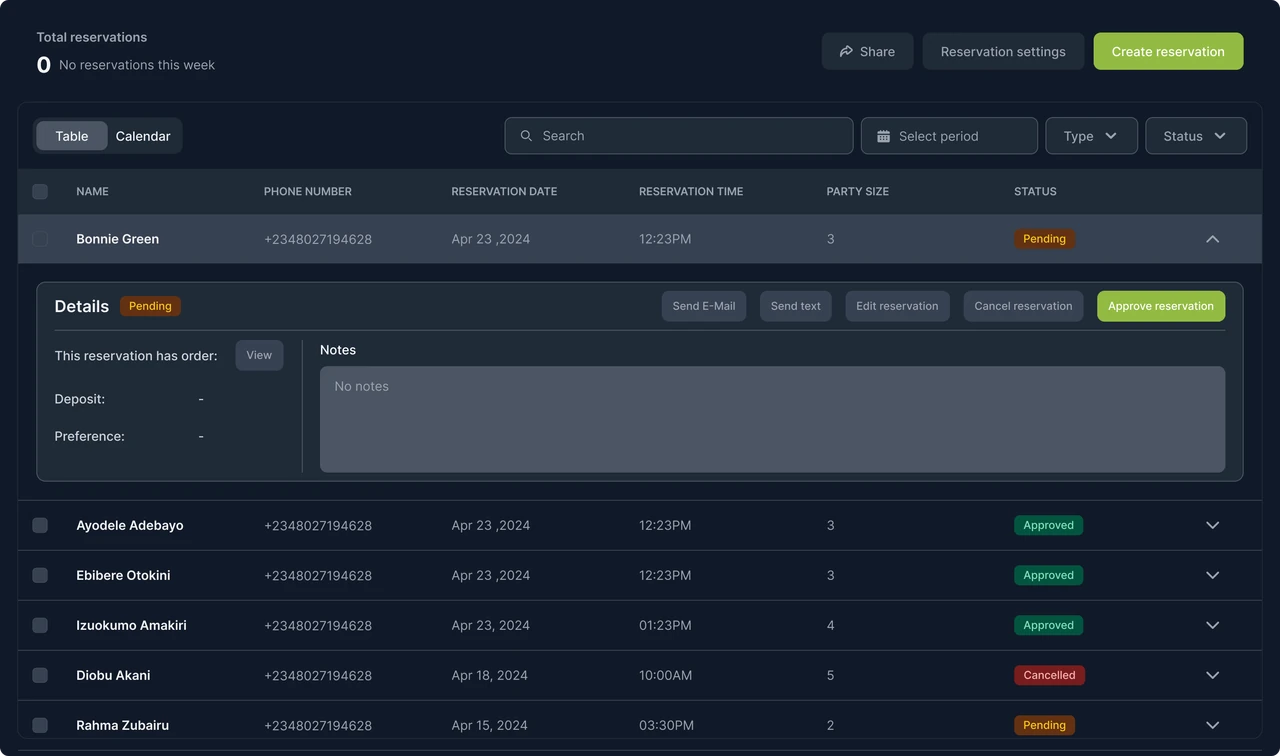Switch to the Table view tab
1280x756 pixels.
point(72,136)
